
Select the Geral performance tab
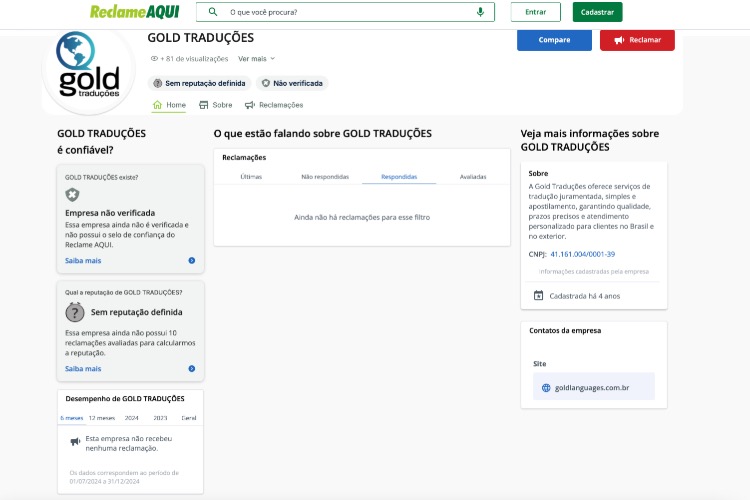pyautogui.click(x=189, y=418)
